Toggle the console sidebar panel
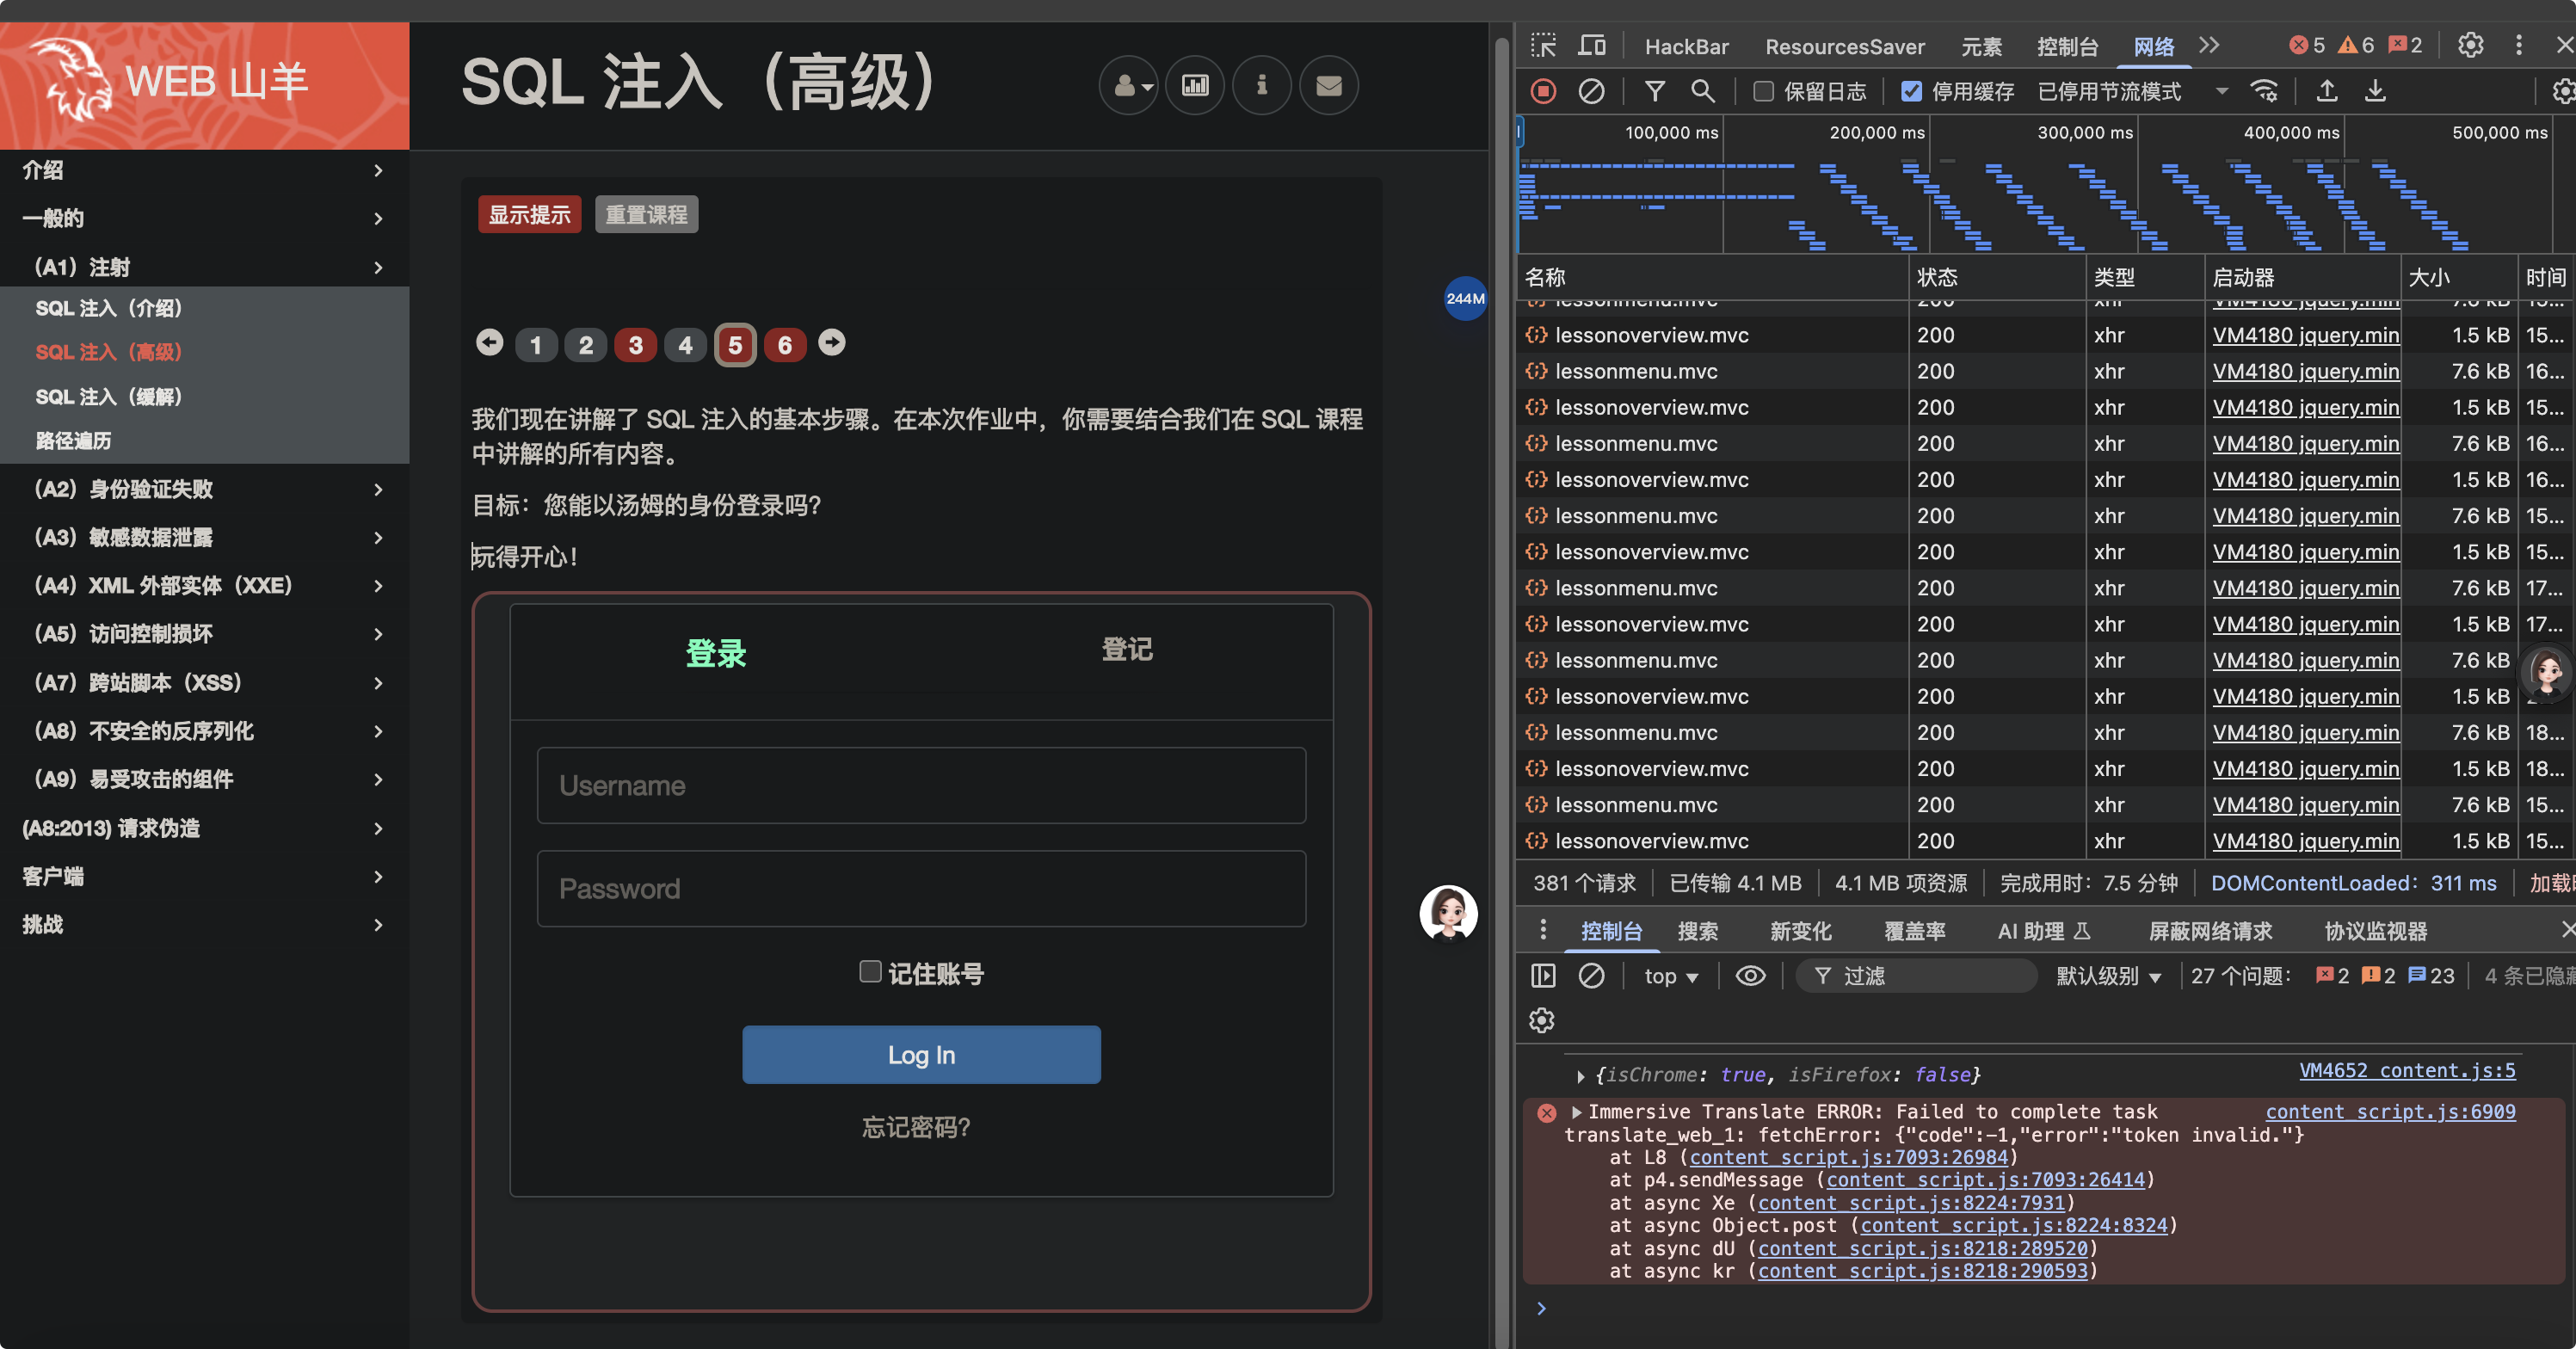The height and width of the screenshot is (1349, 2576). [x=1544, y=976]
